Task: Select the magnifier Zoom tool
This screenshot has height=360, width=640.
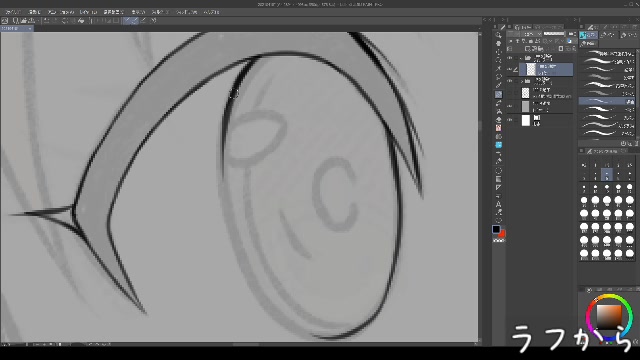Action: pyautogui.click(x=498, y=35)
